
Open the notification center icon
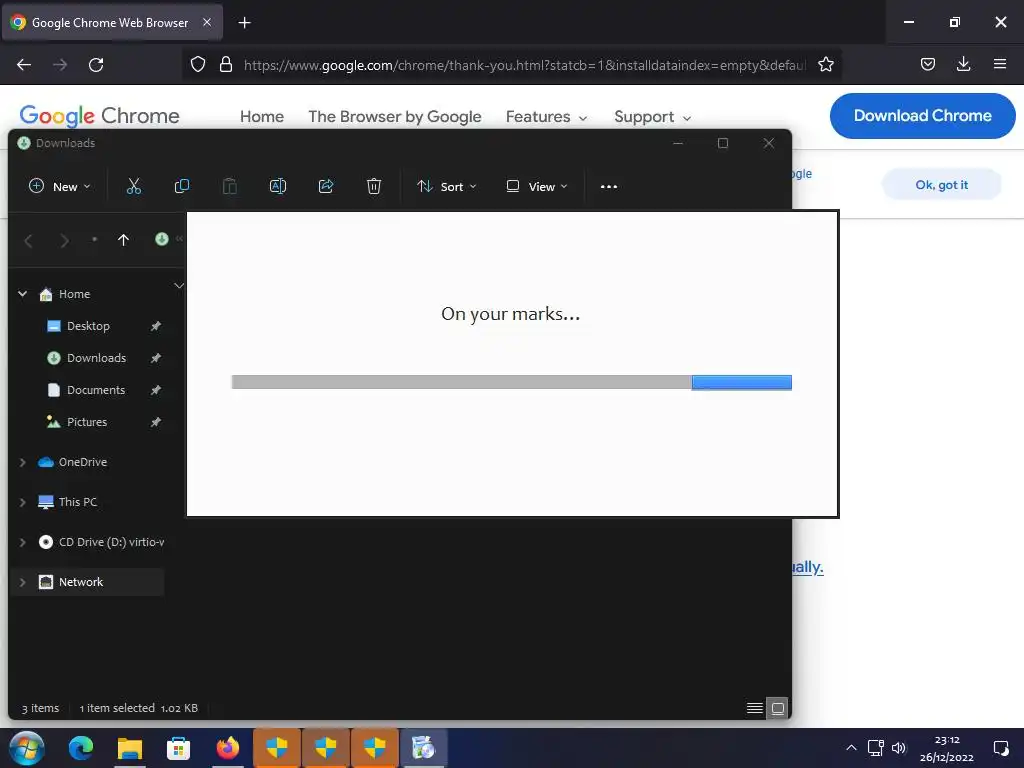click(x=1000, y=748)
